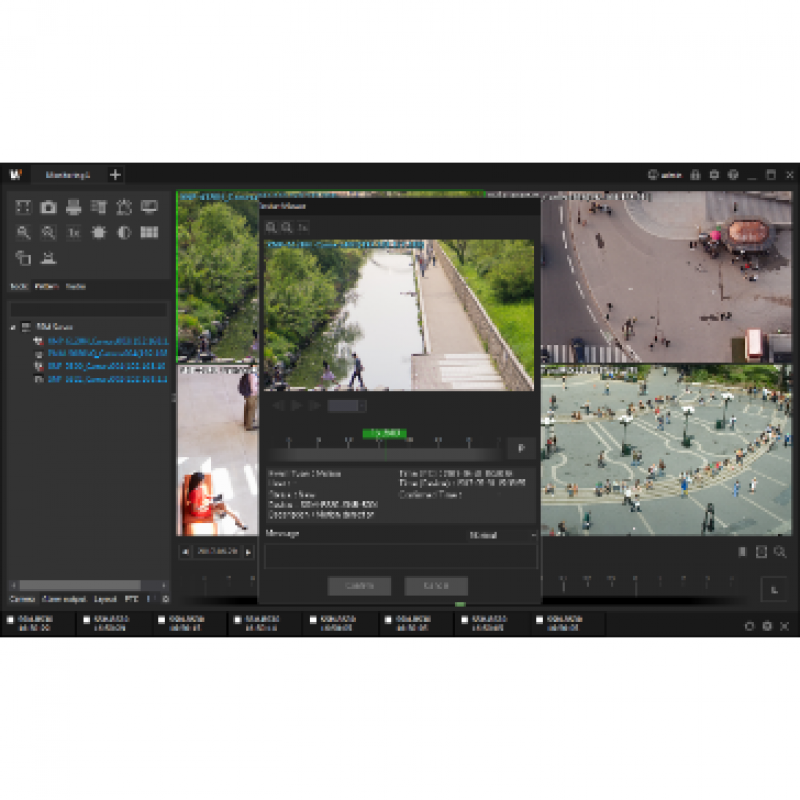Step backward in event viewer playback

click(279, 406)
